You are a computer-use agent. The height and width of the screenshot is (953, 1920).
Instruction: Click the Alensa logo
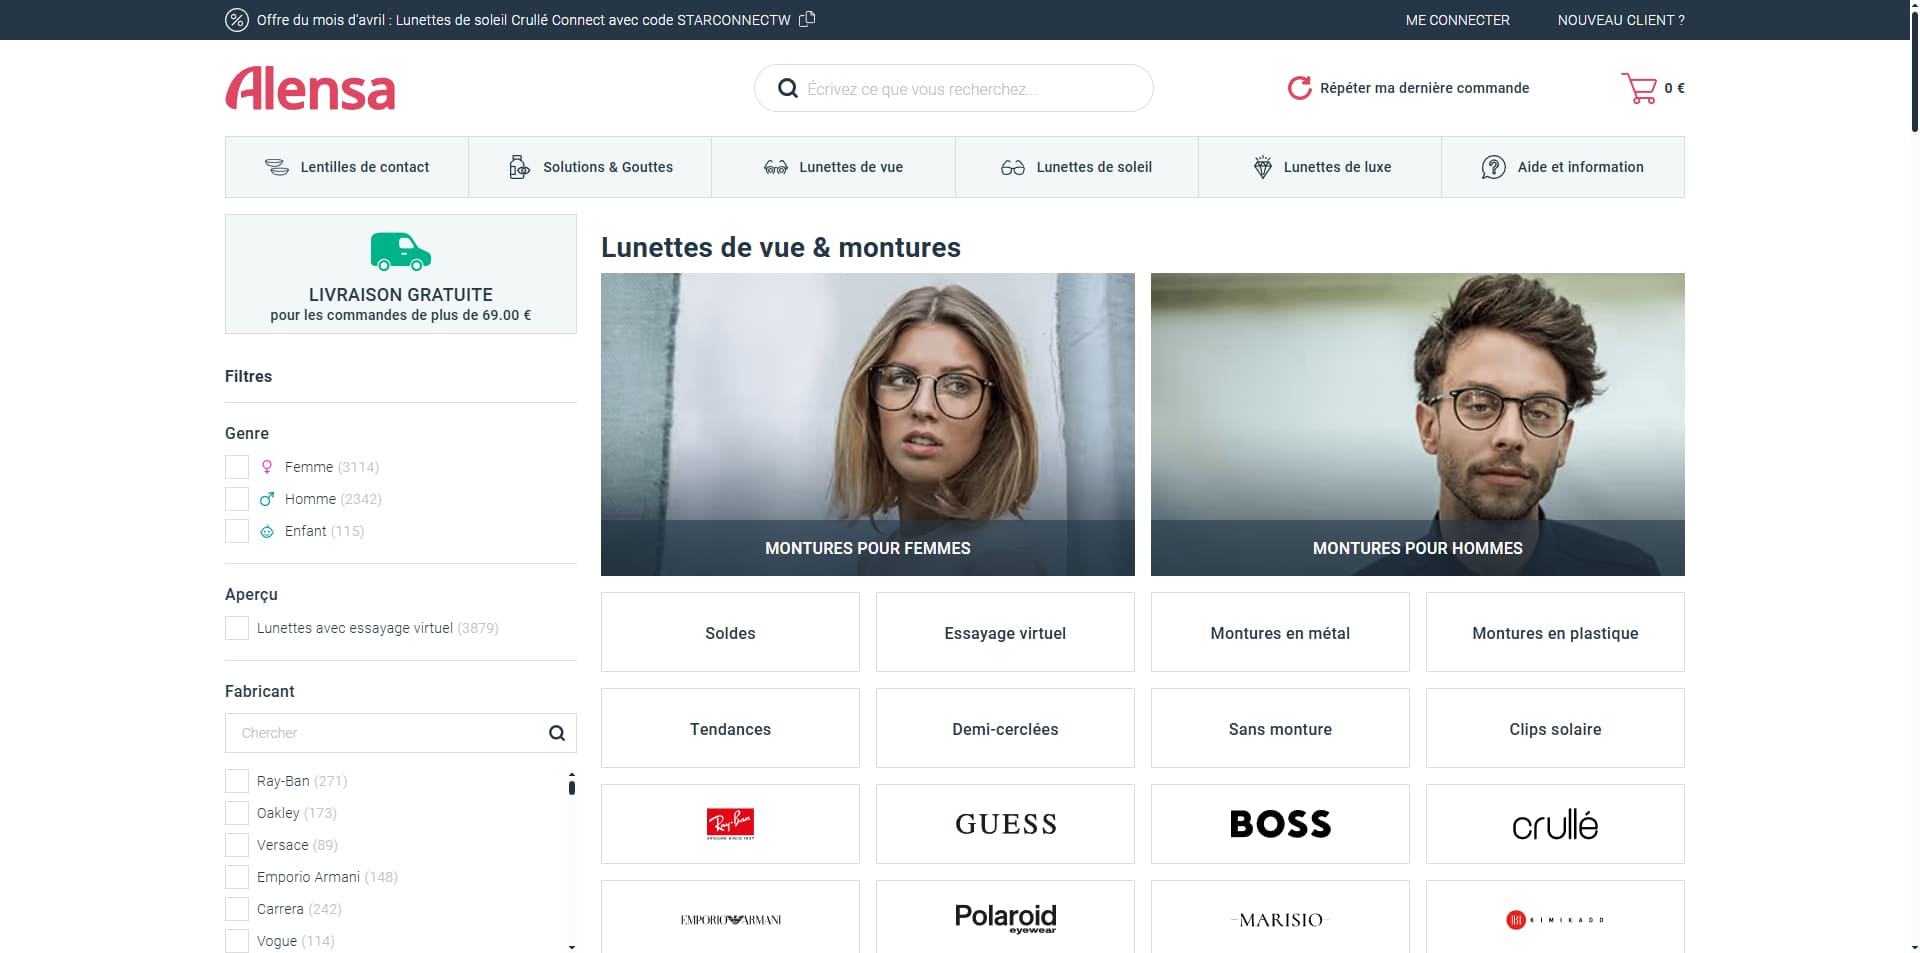click(x=310, y=88)
